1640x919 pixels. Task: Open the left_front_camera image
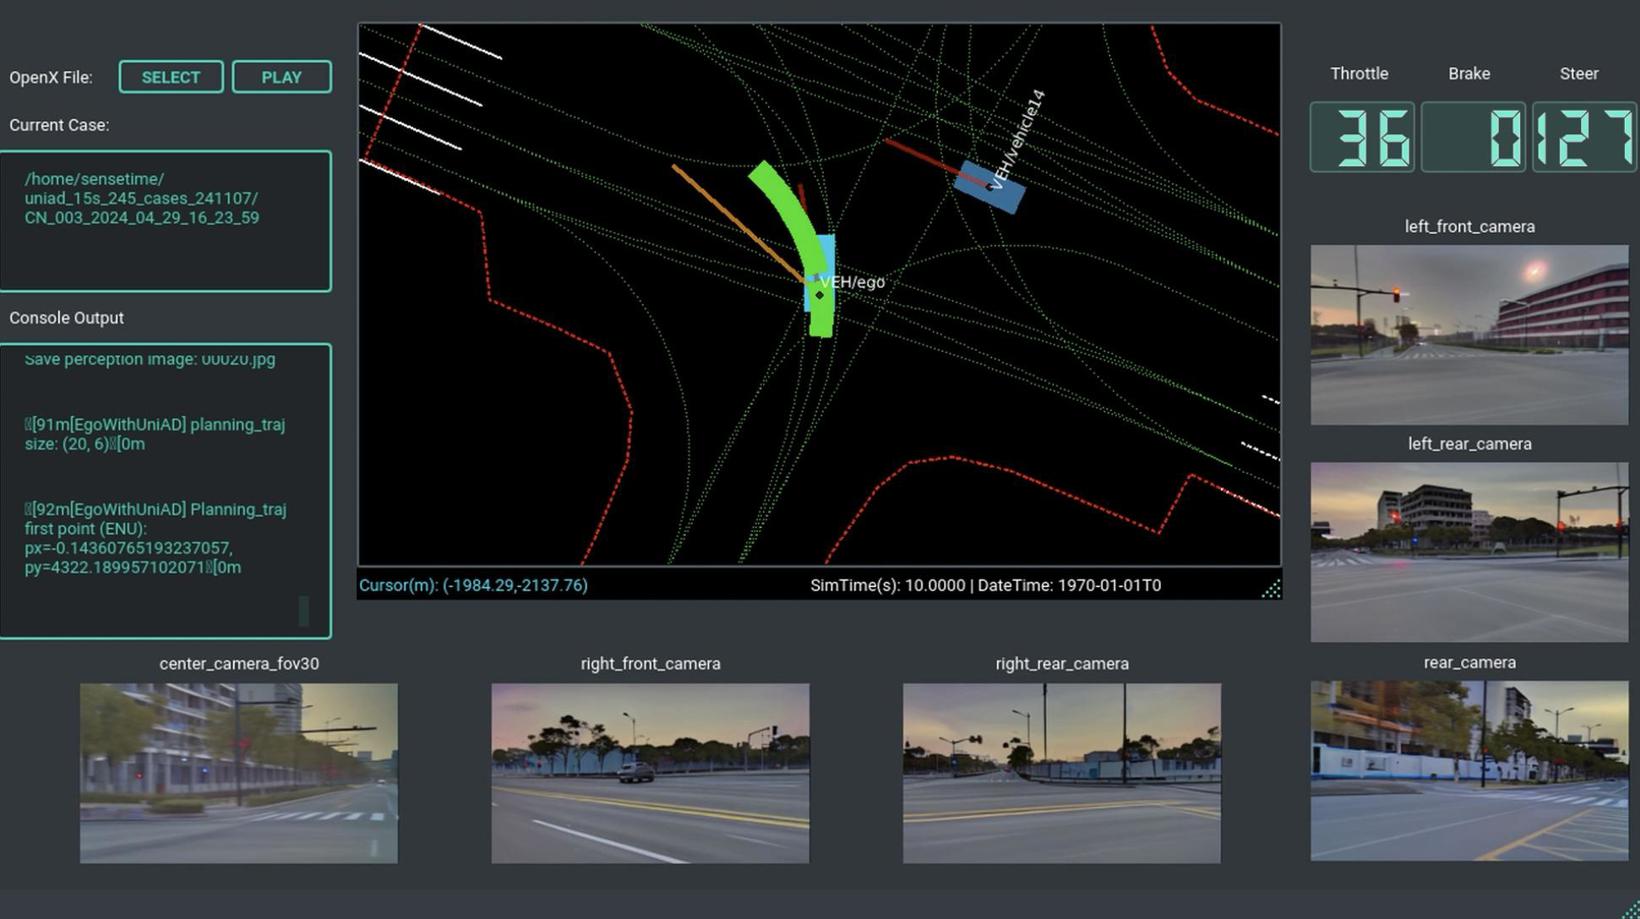pyautogui.click(x=1469, y=335)
